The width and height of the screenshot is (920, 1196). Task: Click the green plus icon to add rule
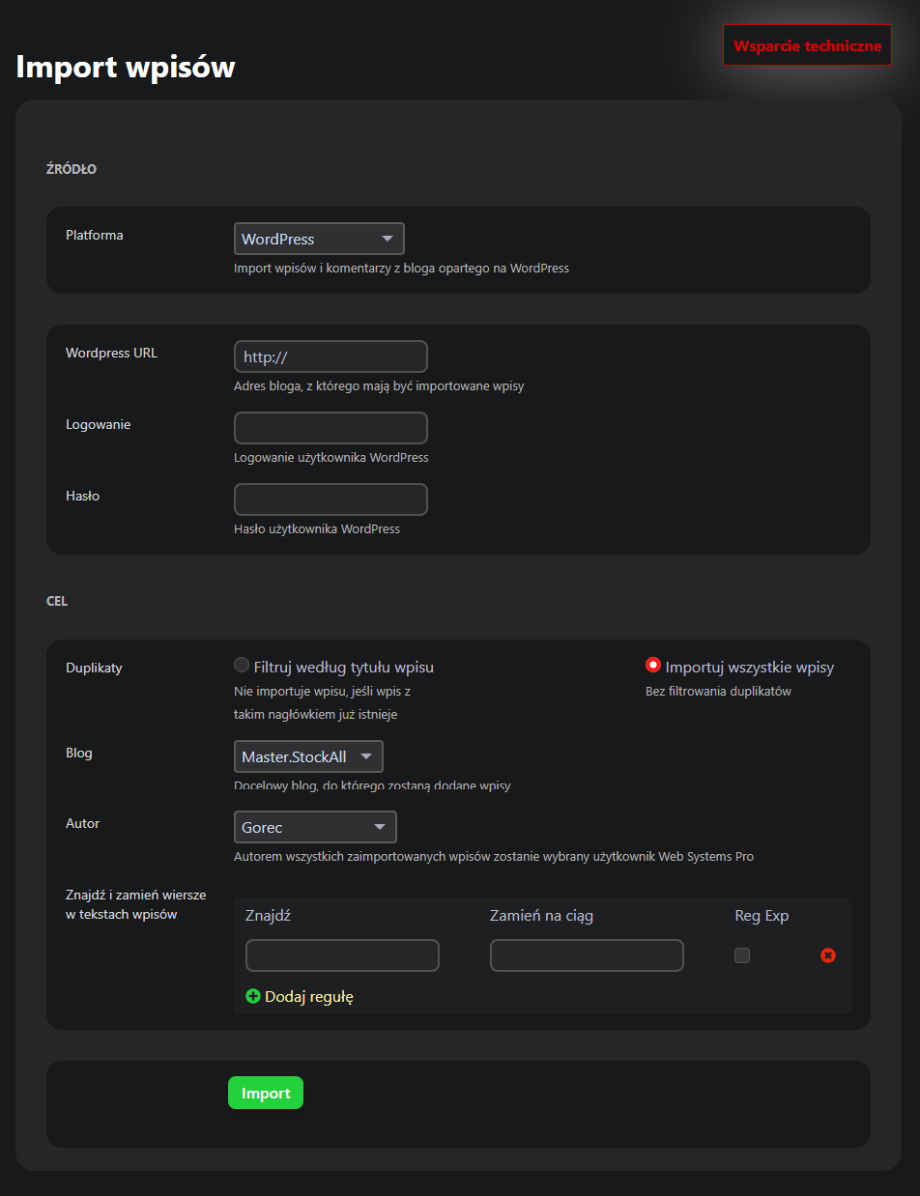pos(253,996)
